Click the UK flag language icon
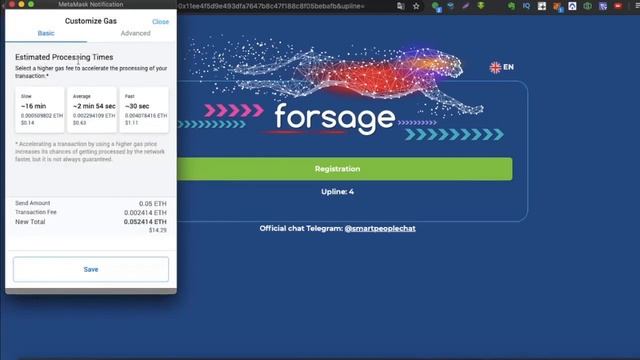 [x=495, y=67]
